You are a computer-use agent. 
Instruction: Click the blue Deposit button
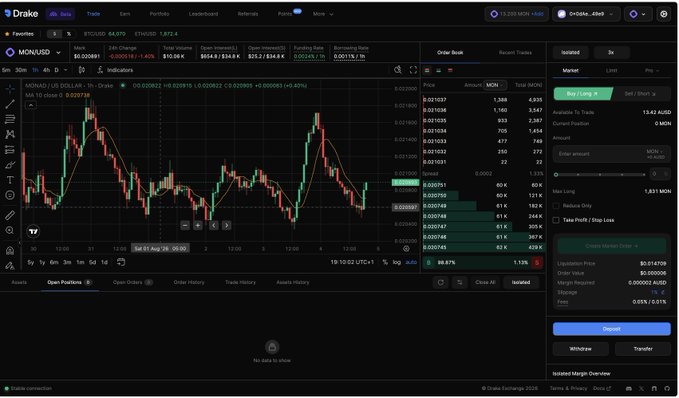coord(611,329)
